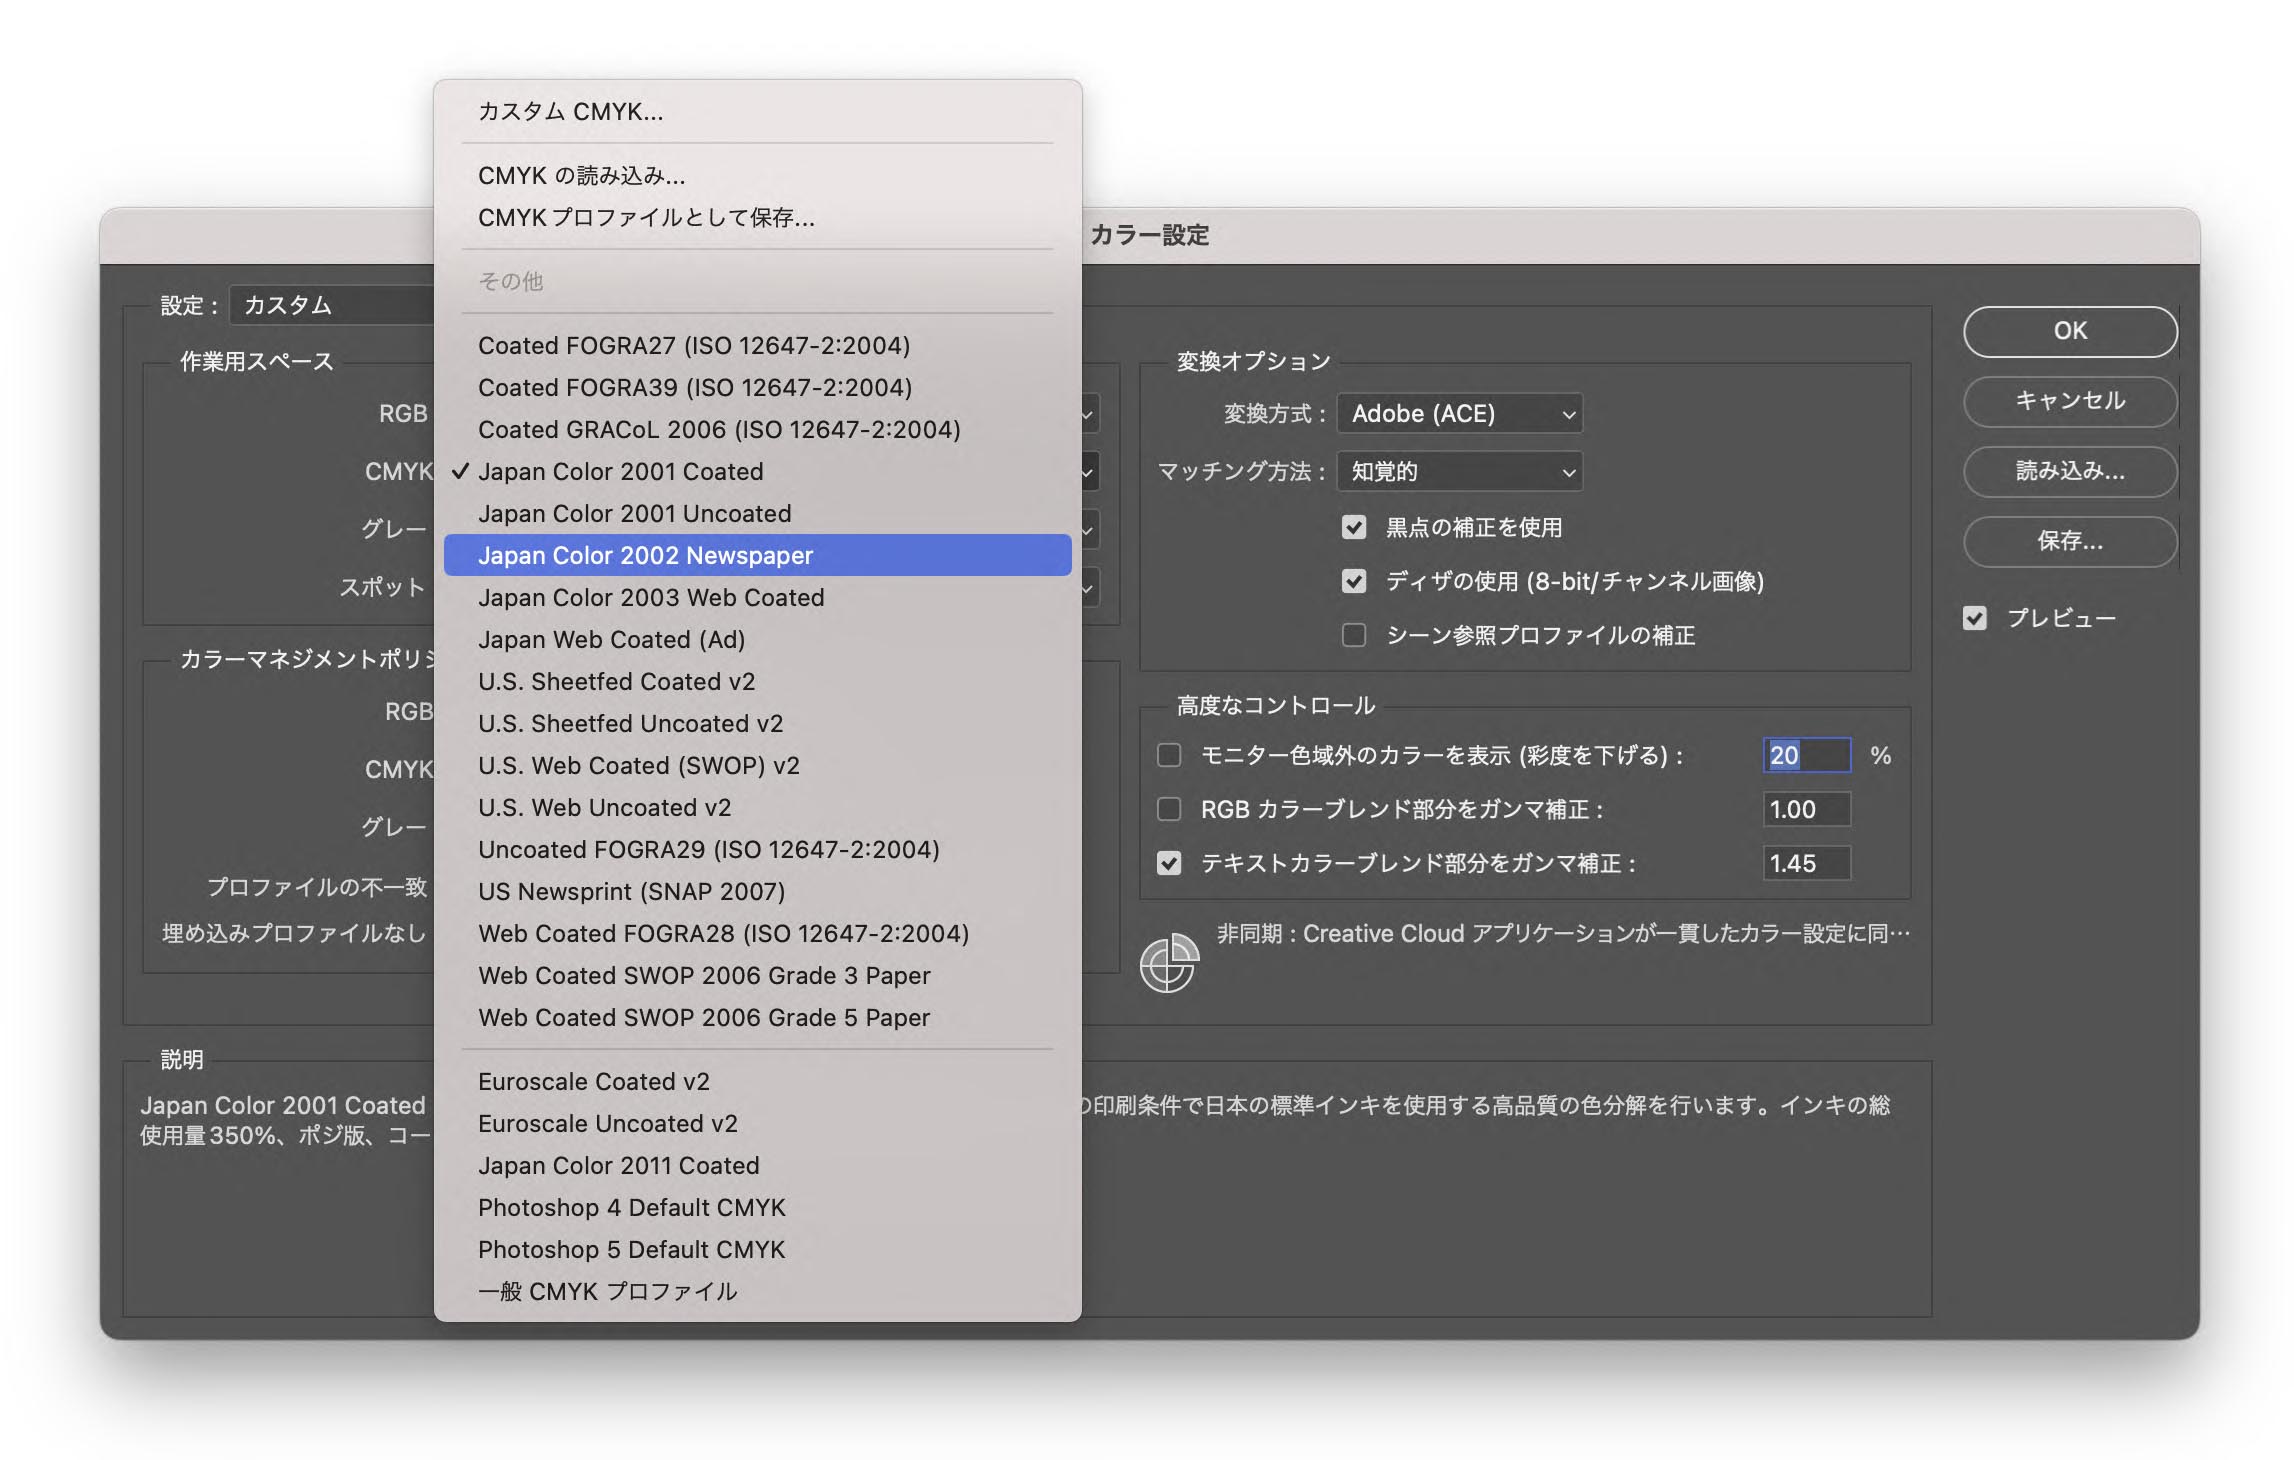Viewport: 2294px width, 1460px height.
Task: Select Coated FOGRA27 (ISO 12647-2:2004) profile
Action: click(x=757, y=345)
